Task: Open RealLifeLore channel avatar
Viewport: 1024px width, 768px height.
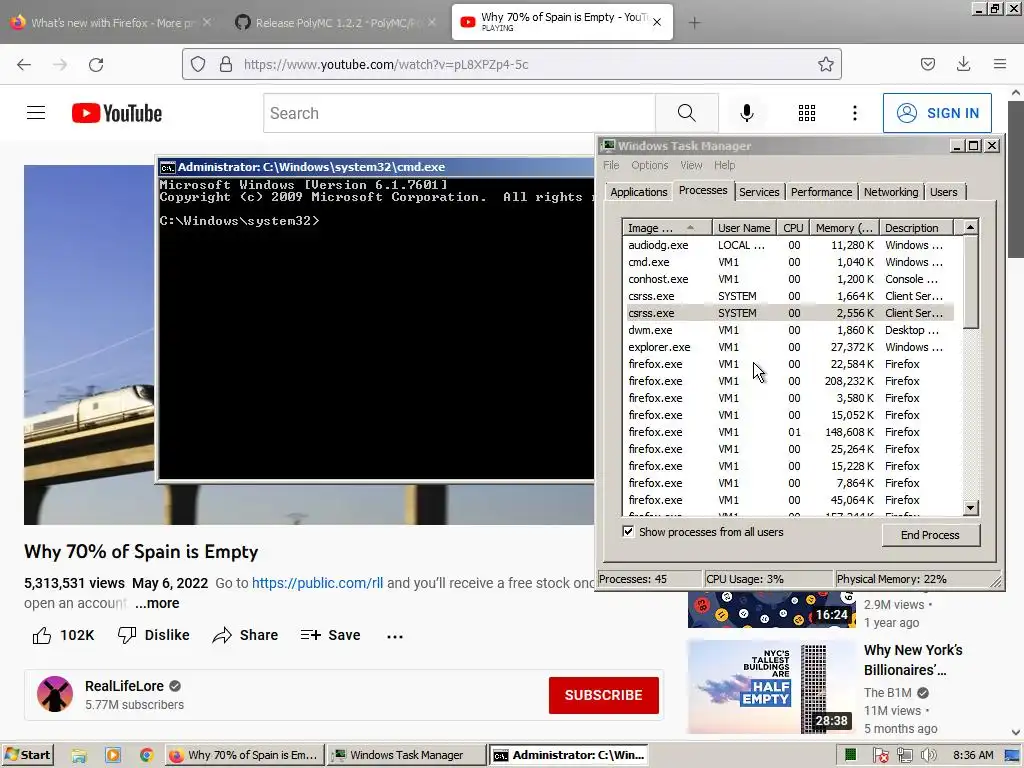Action: tap(55, 694)
